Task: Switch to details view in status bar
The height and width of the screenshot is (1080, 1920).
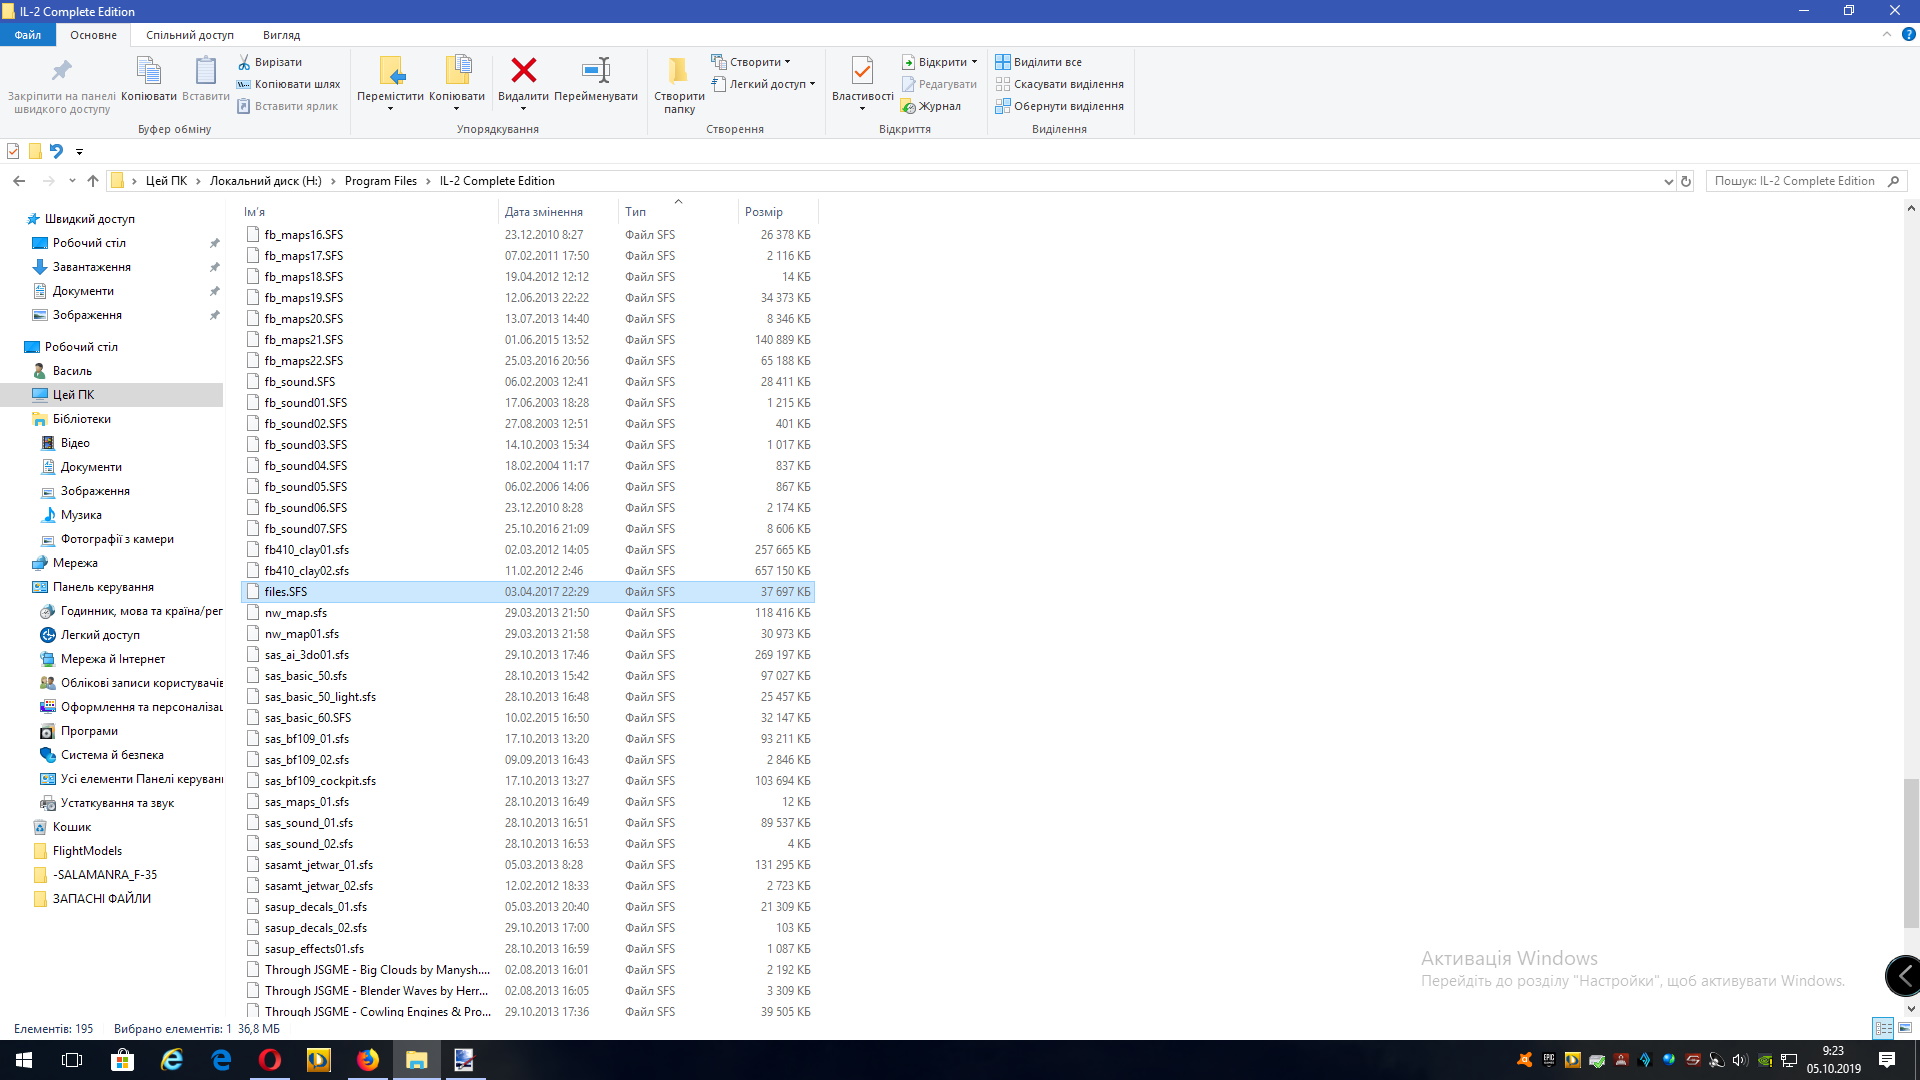Action: [1883, 1028]
